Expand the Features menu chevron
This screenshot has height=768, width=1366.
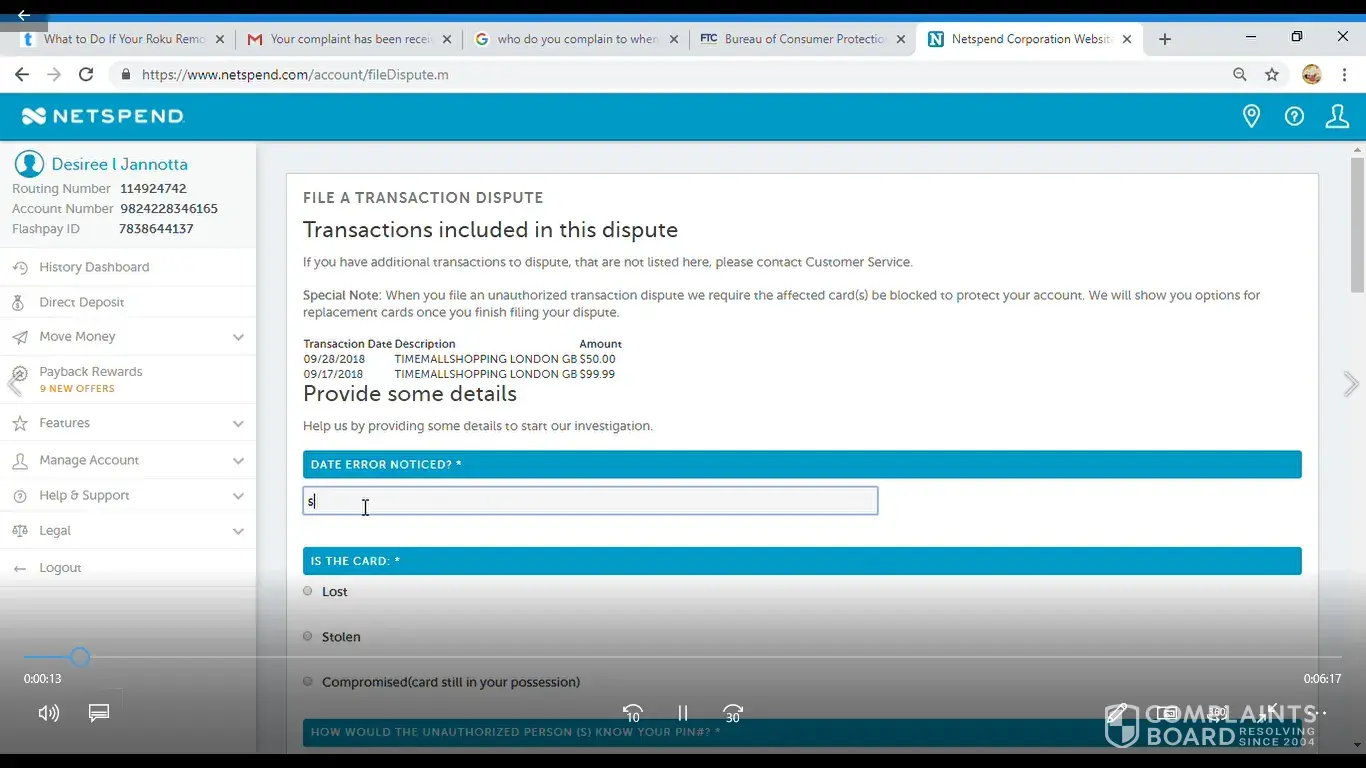[x=238, y=423]
